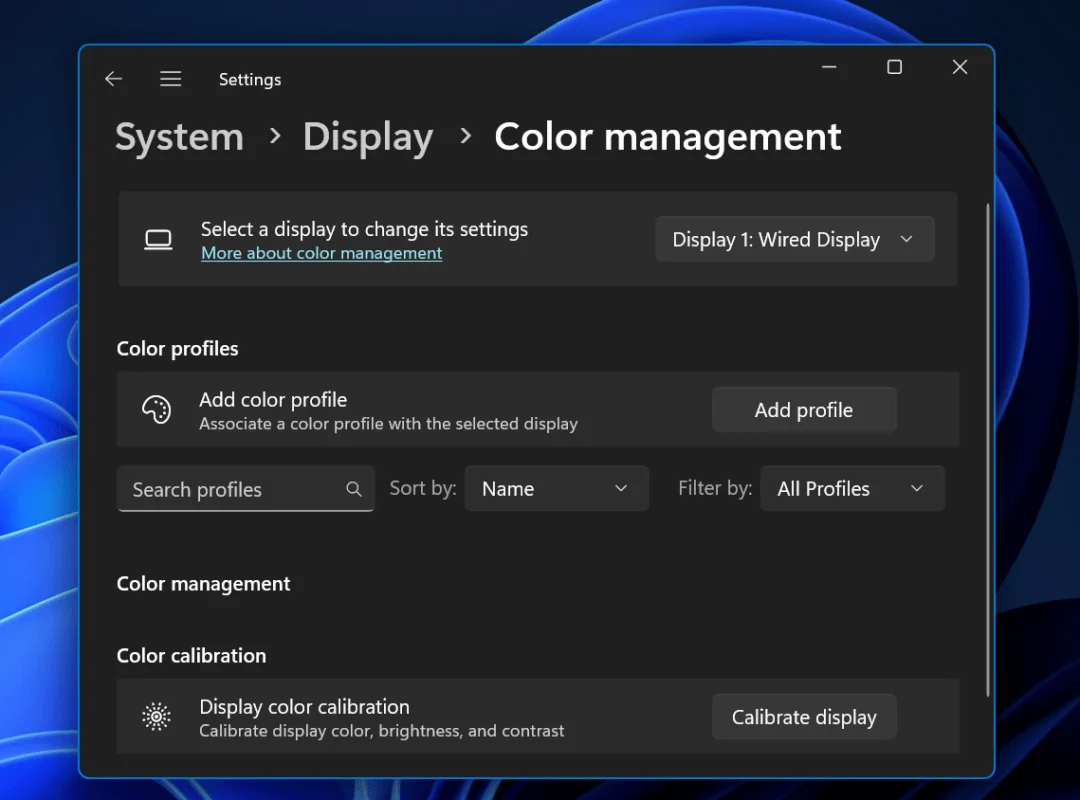Click the back arrow at the top left

click(x=113, y=78)
